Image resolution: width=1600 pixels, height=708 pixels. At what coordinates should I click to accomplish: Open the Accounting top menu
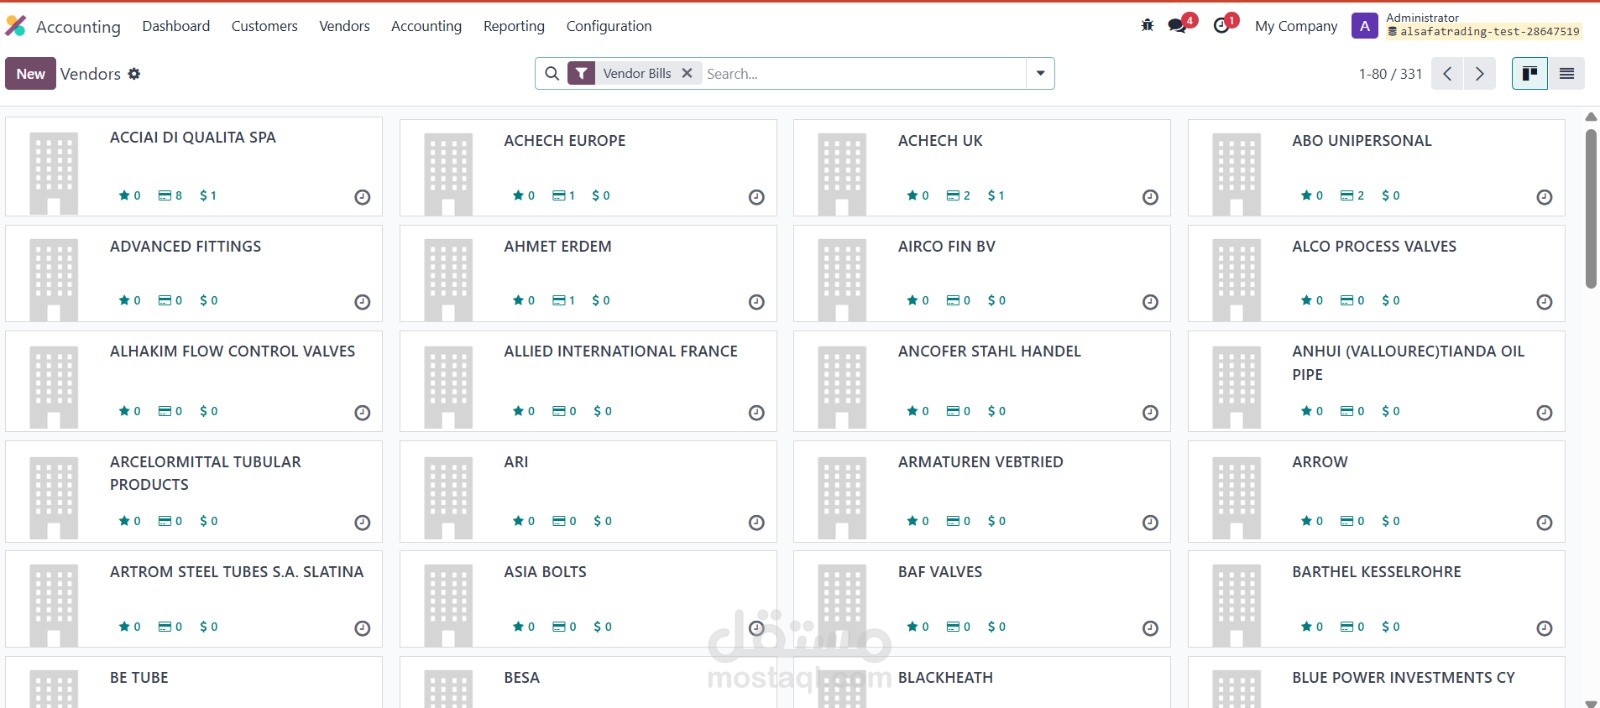pos(426,26)
